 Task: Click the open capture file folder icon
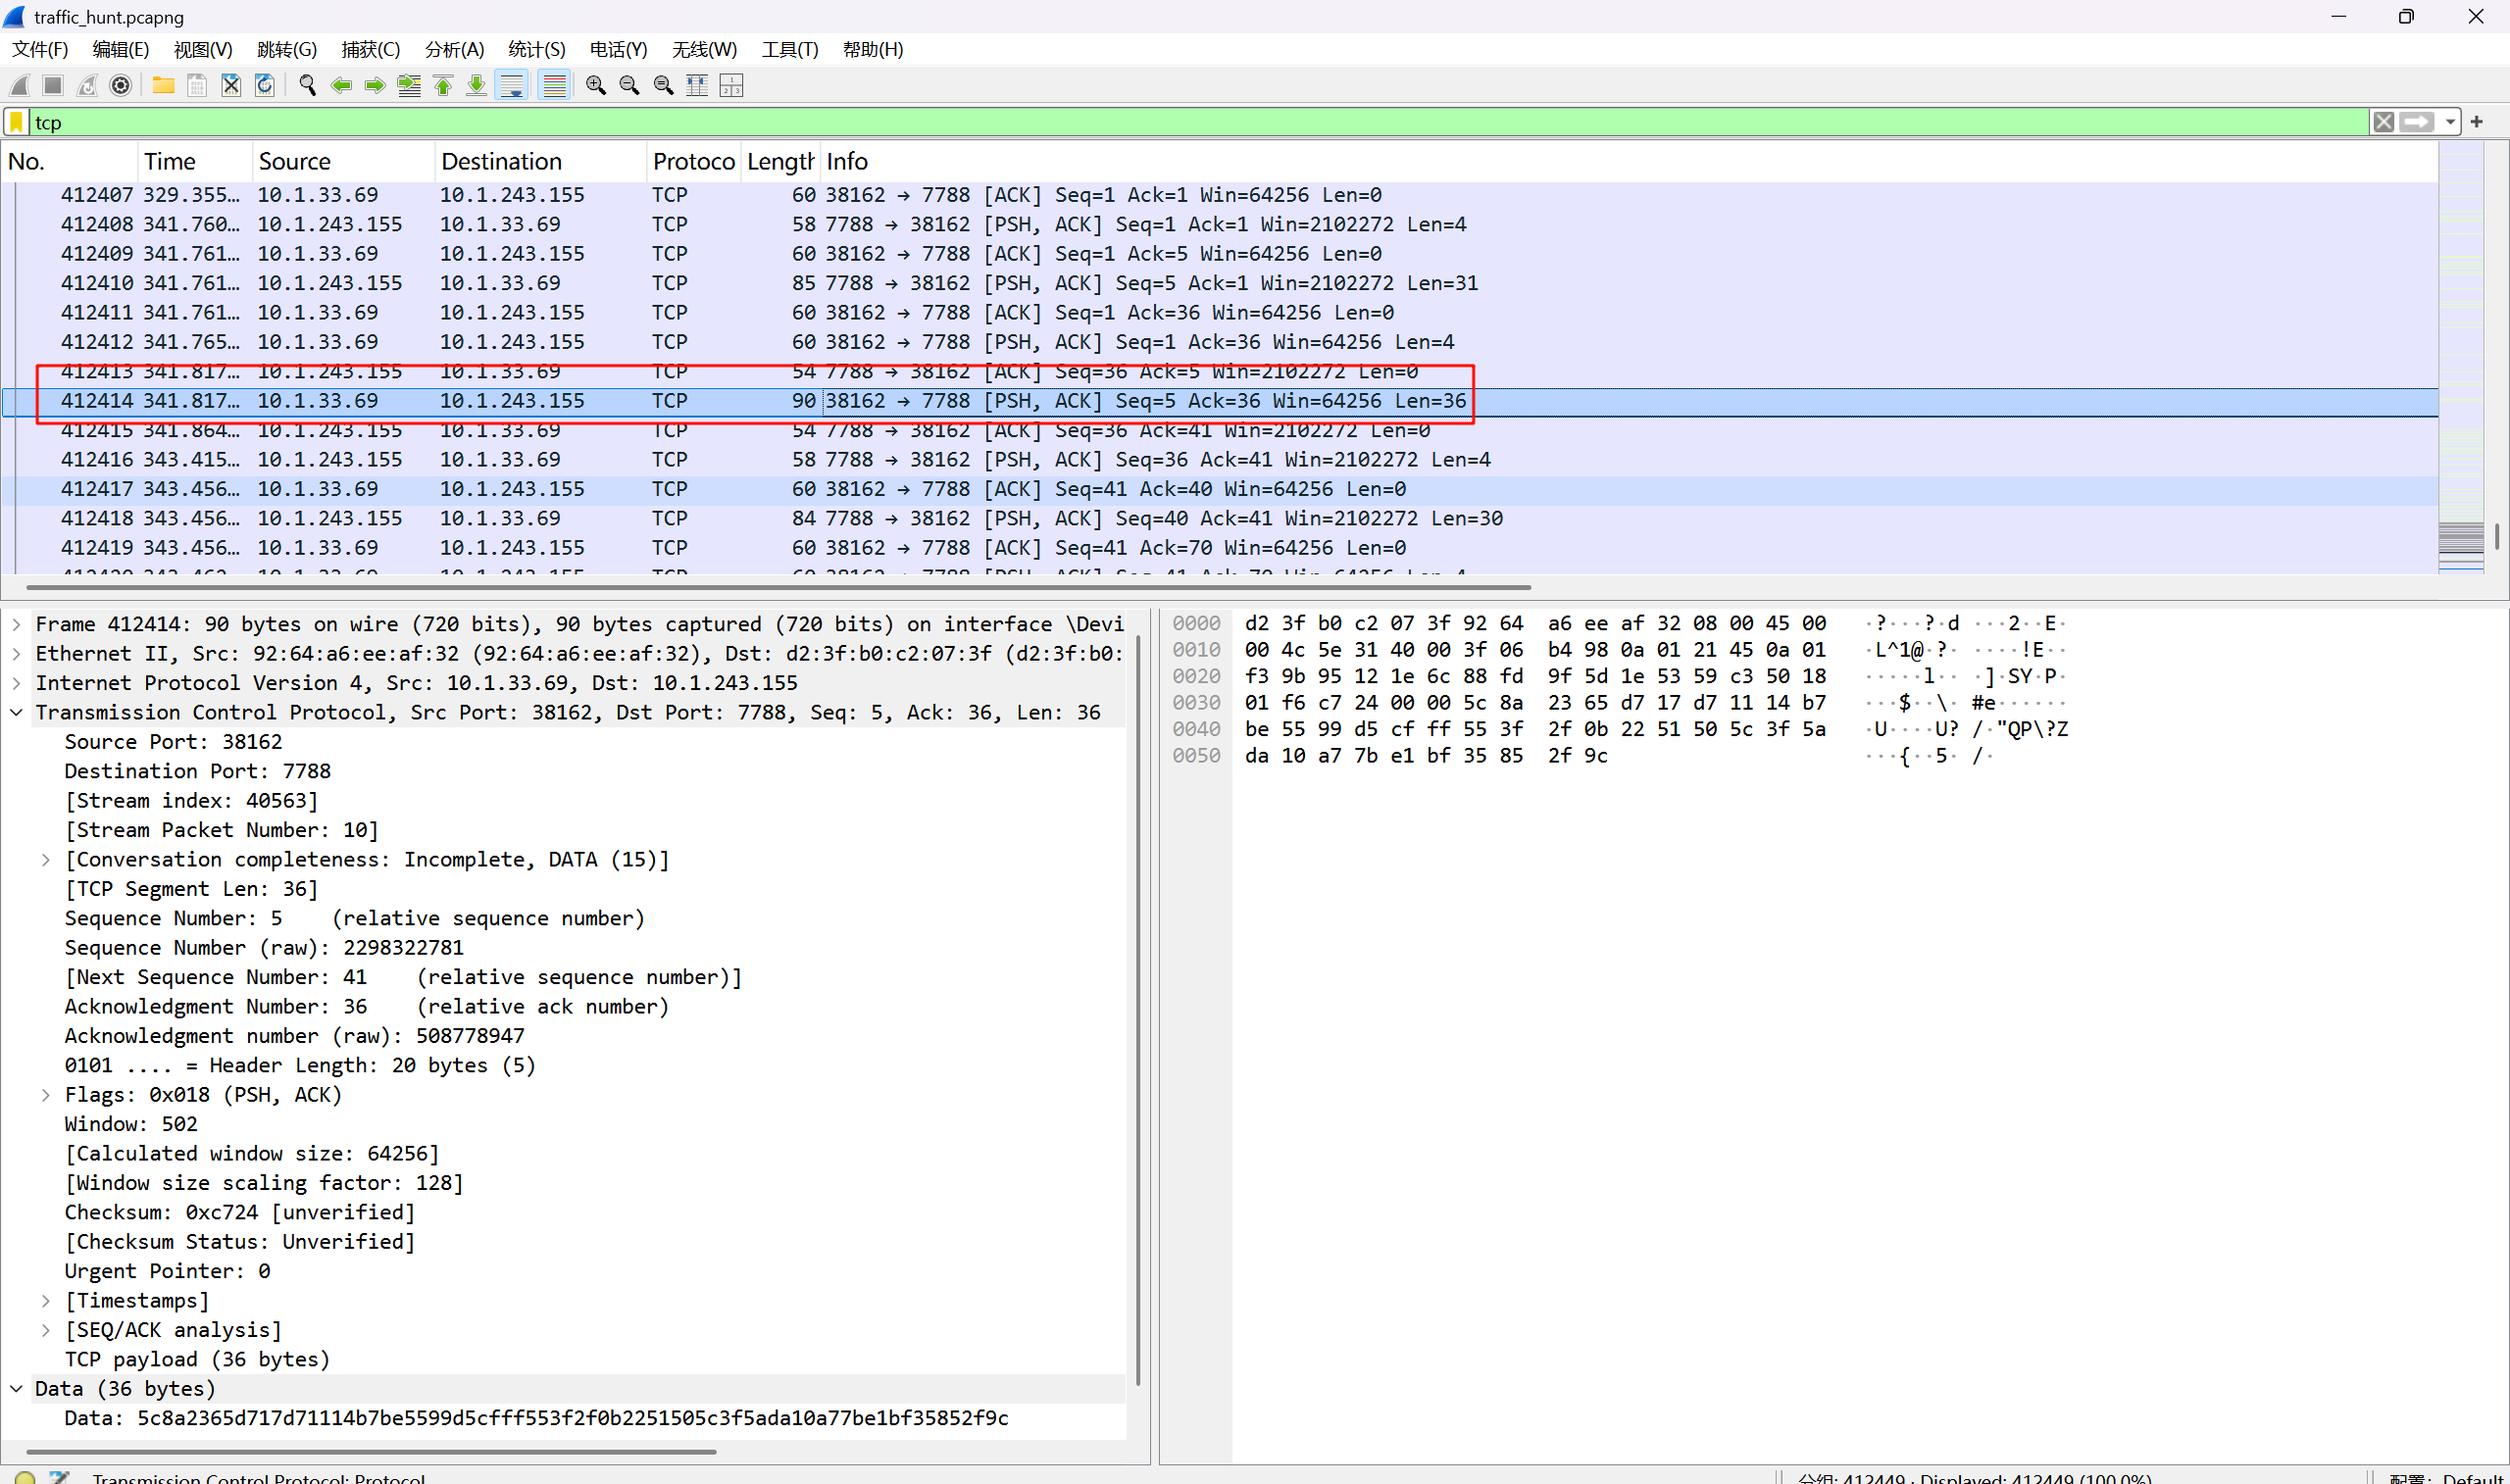point(163,86)
